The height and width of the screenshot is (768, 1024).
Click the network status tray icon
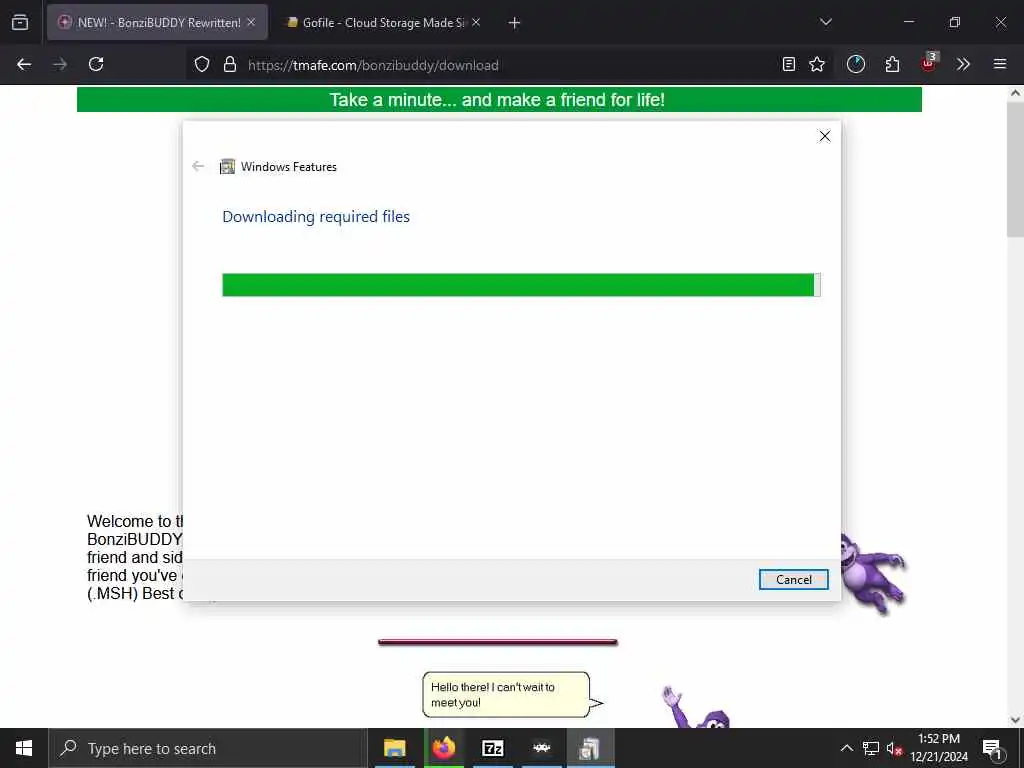tap(871, 748)
